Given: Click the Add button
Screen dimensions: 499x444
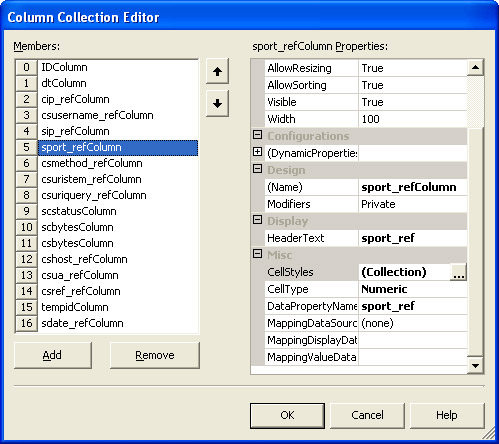Looking at the screenshot, I should (53, 355).
